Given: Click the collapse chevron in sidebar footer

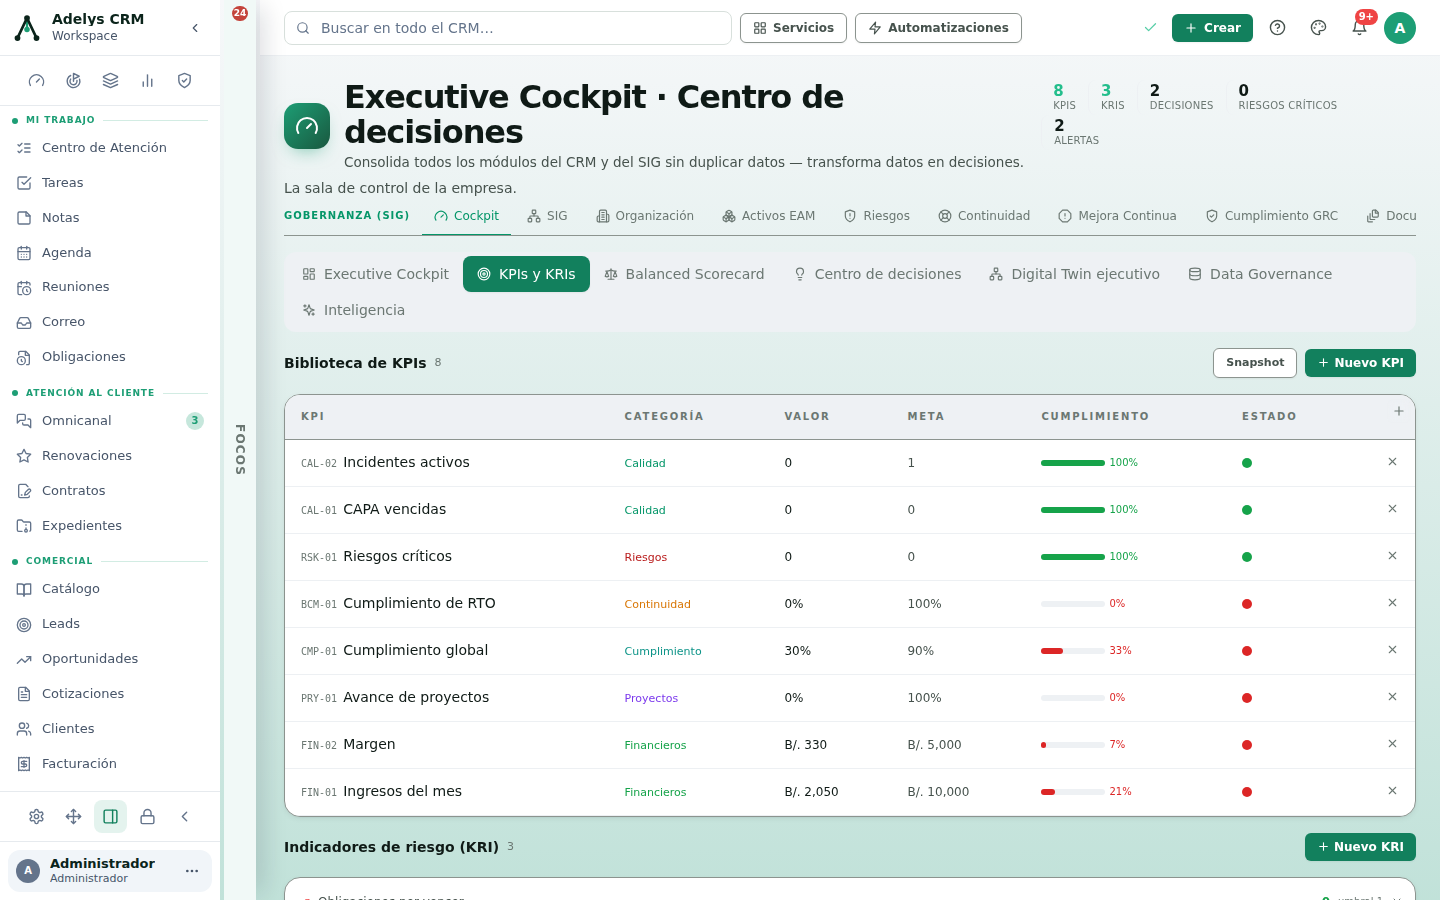Looking at the screenshot, I should coord(185,817).
